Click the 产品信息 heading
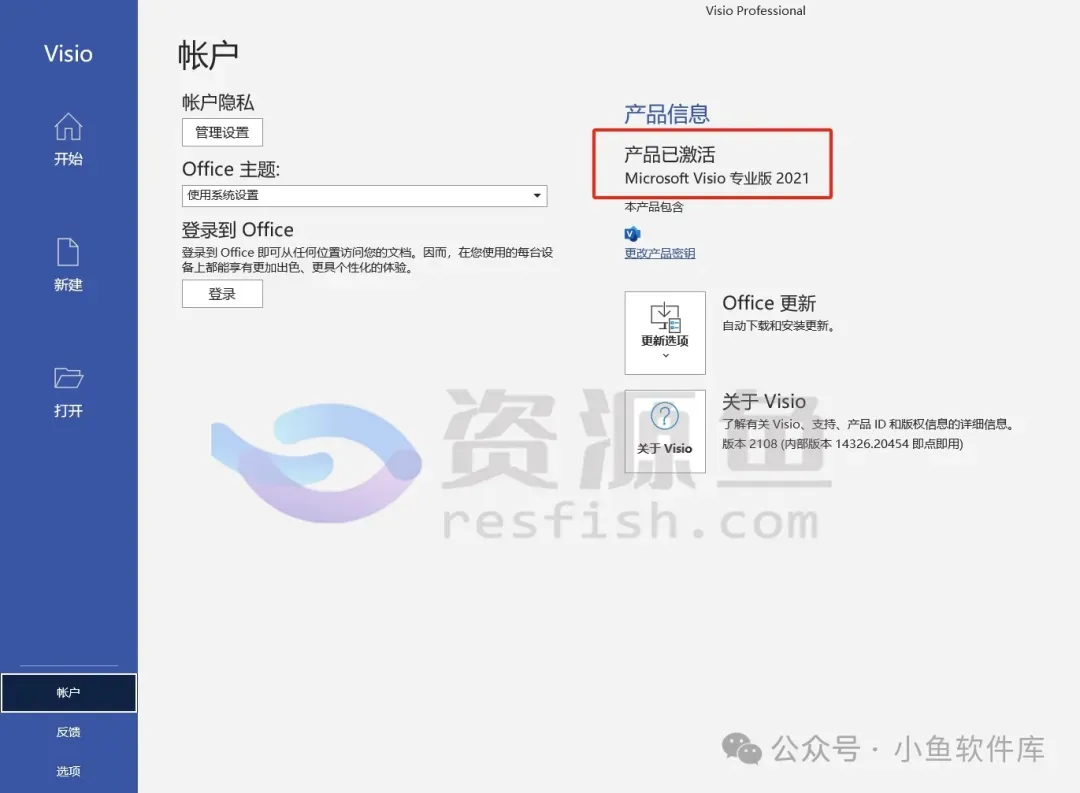The height and width of the screenshot is (793, 1080). (x=666, y=114)
